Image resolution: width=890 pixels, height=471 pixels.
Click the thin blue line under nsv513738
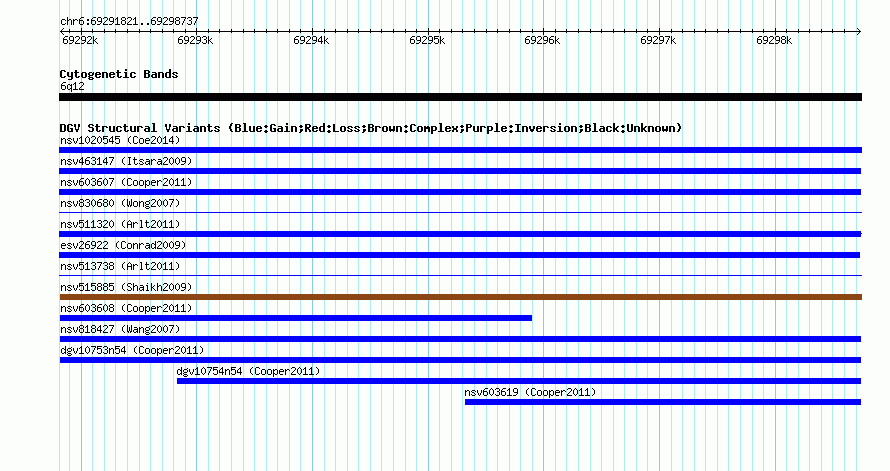(460, 276)
